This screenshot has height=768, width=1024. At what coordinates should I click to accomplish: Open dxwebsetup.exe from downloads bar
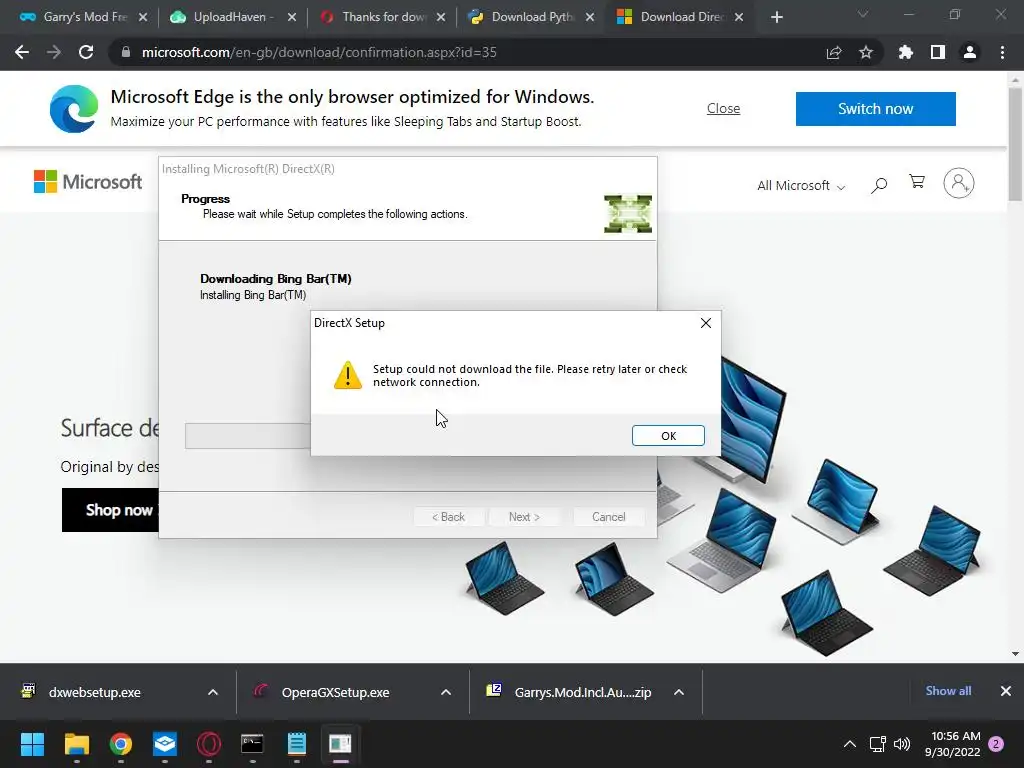[95, 692]
